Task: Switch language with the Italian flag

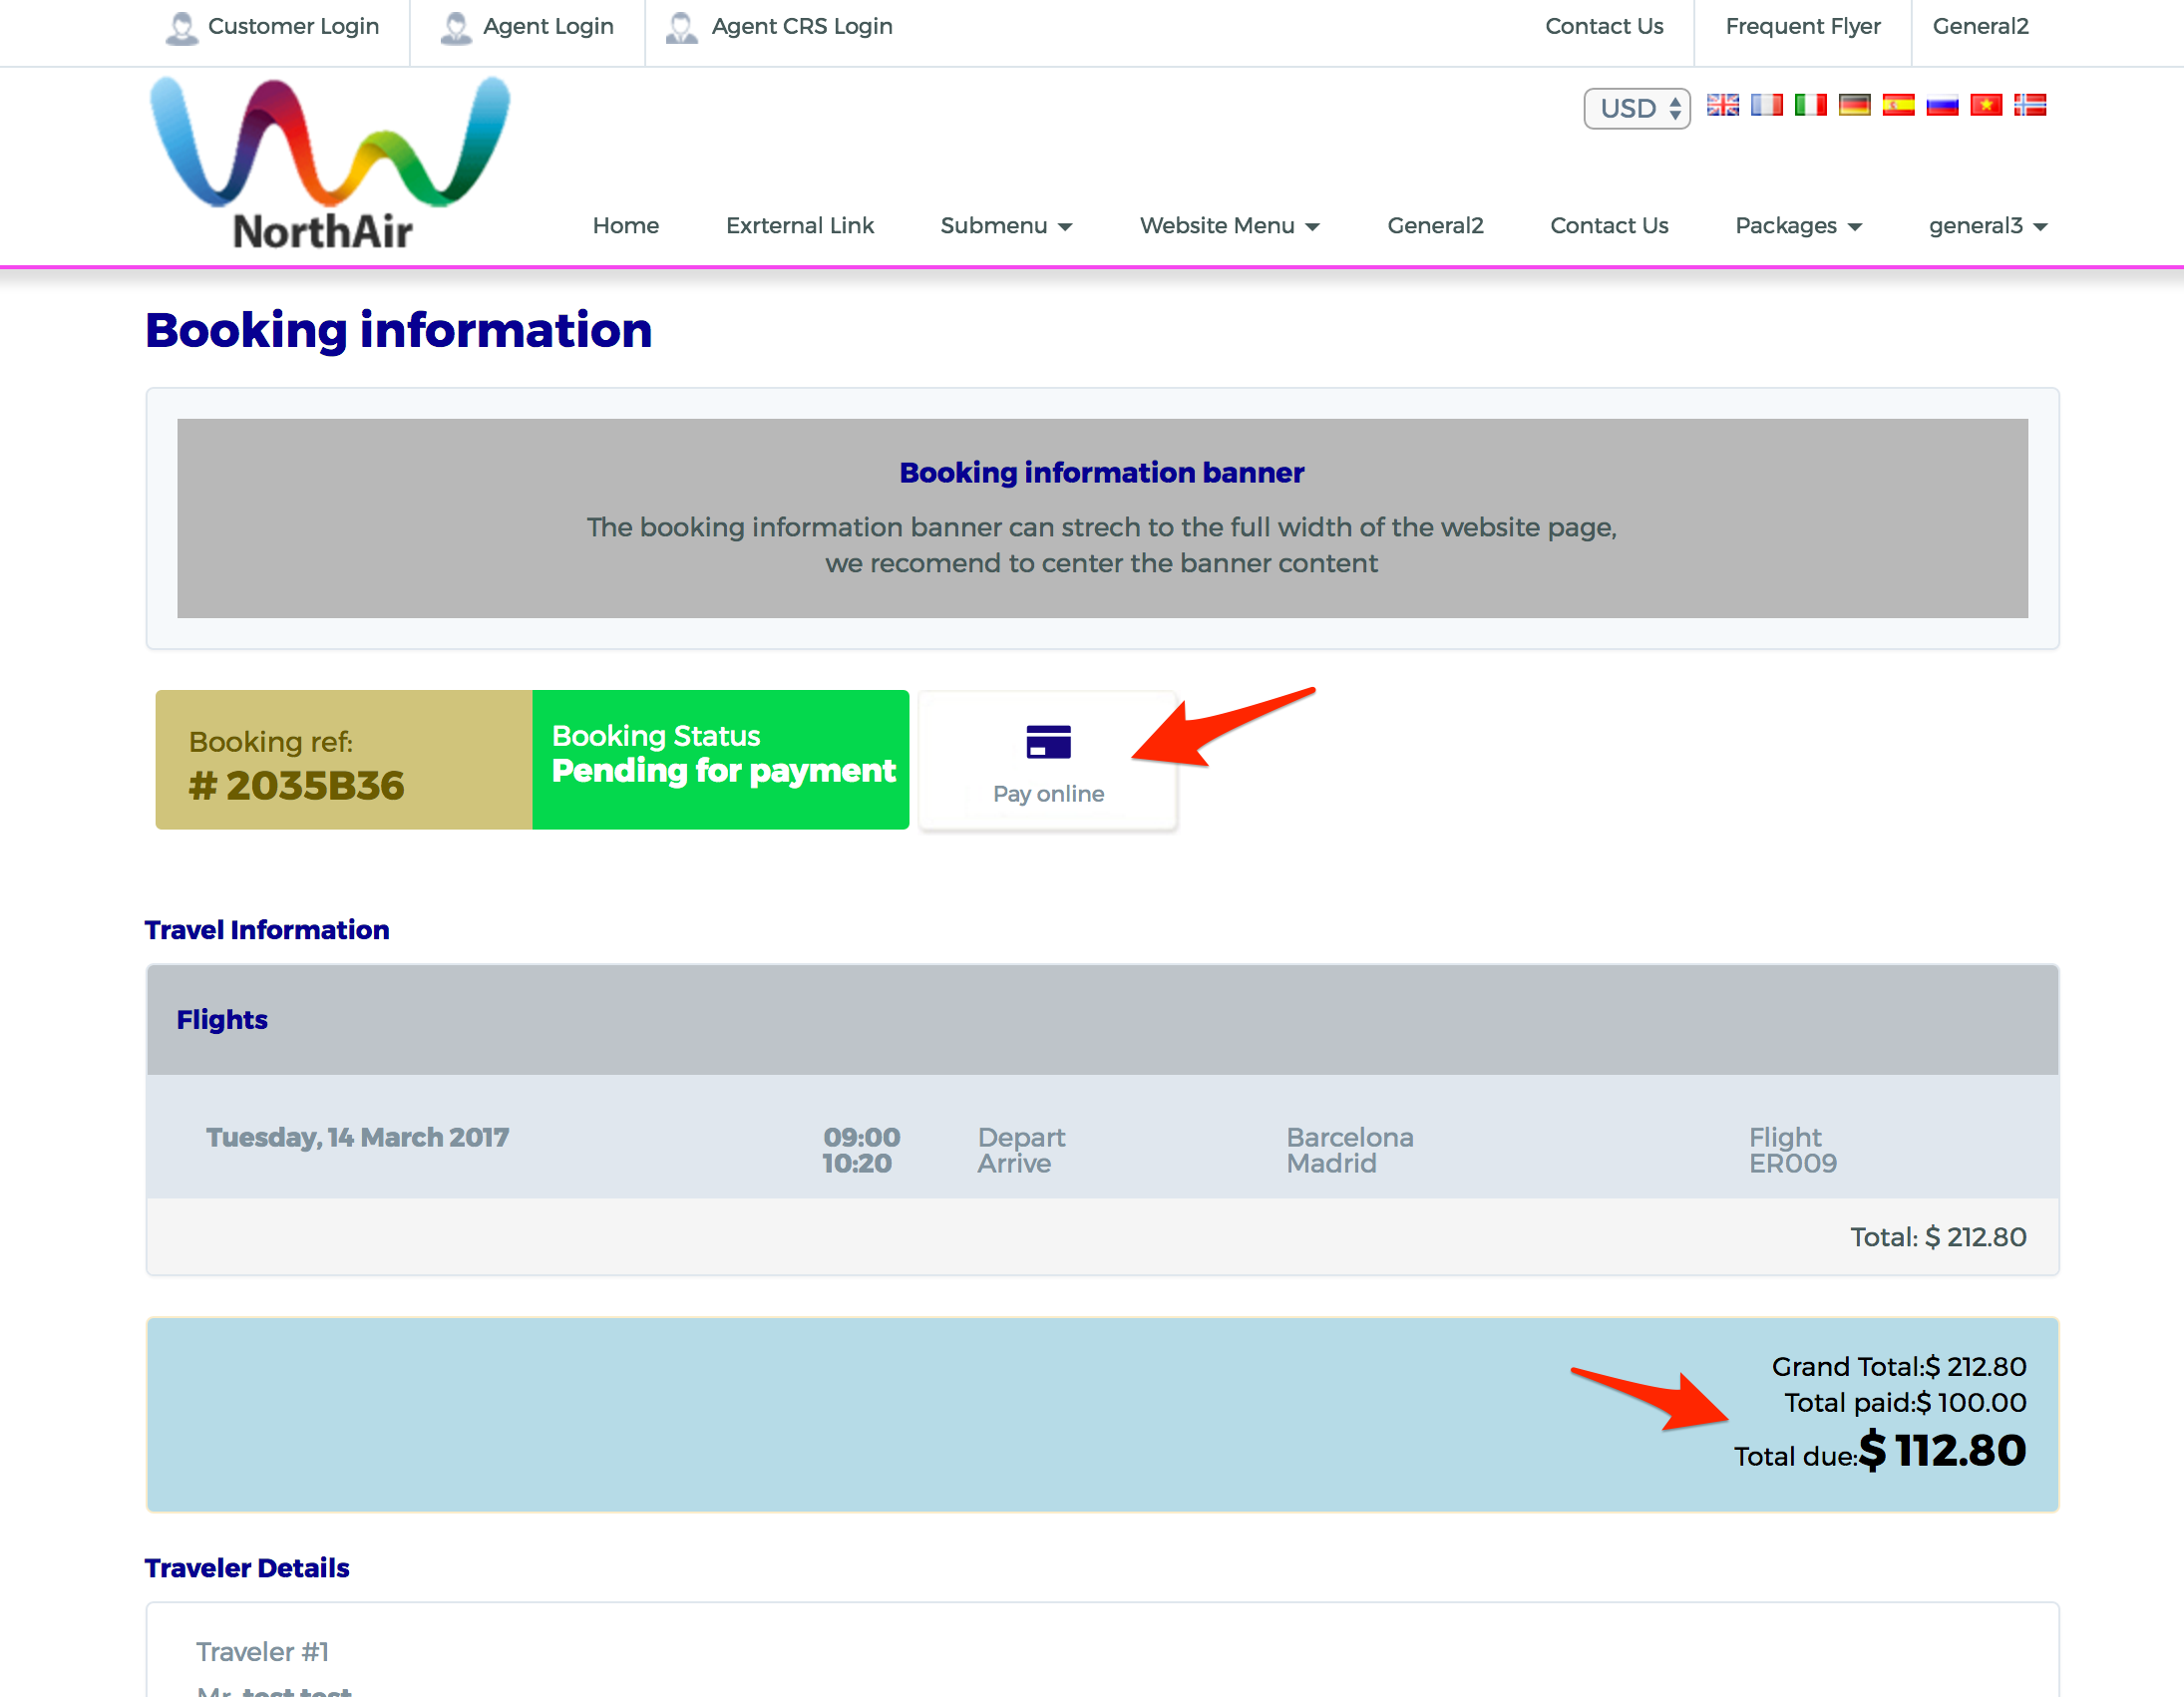Action: [x=1810, y=105]
